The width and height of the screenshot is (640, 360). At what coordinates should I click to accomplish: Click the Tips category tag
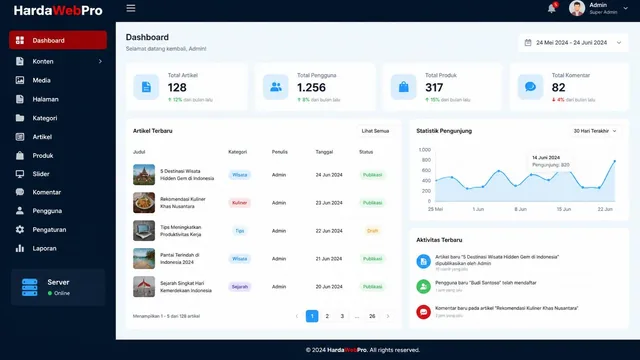click(240, 231)
